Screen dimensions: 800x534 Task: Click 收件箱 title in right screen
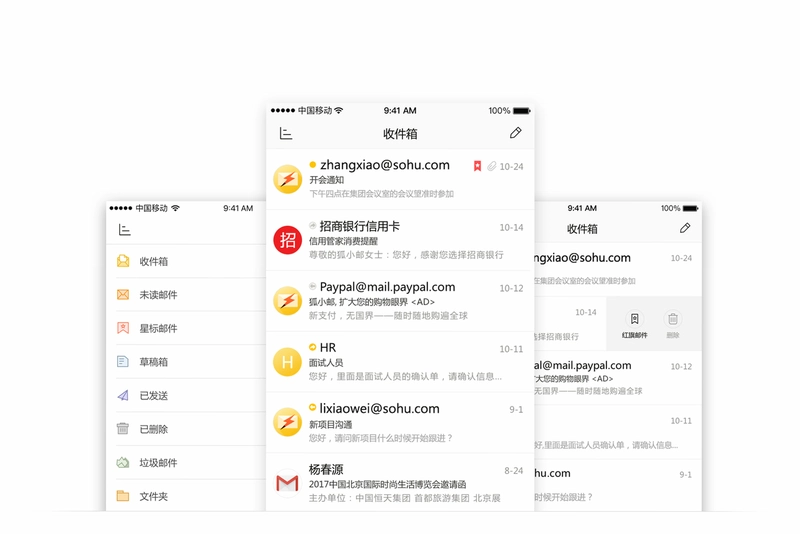tap(582, 229)
